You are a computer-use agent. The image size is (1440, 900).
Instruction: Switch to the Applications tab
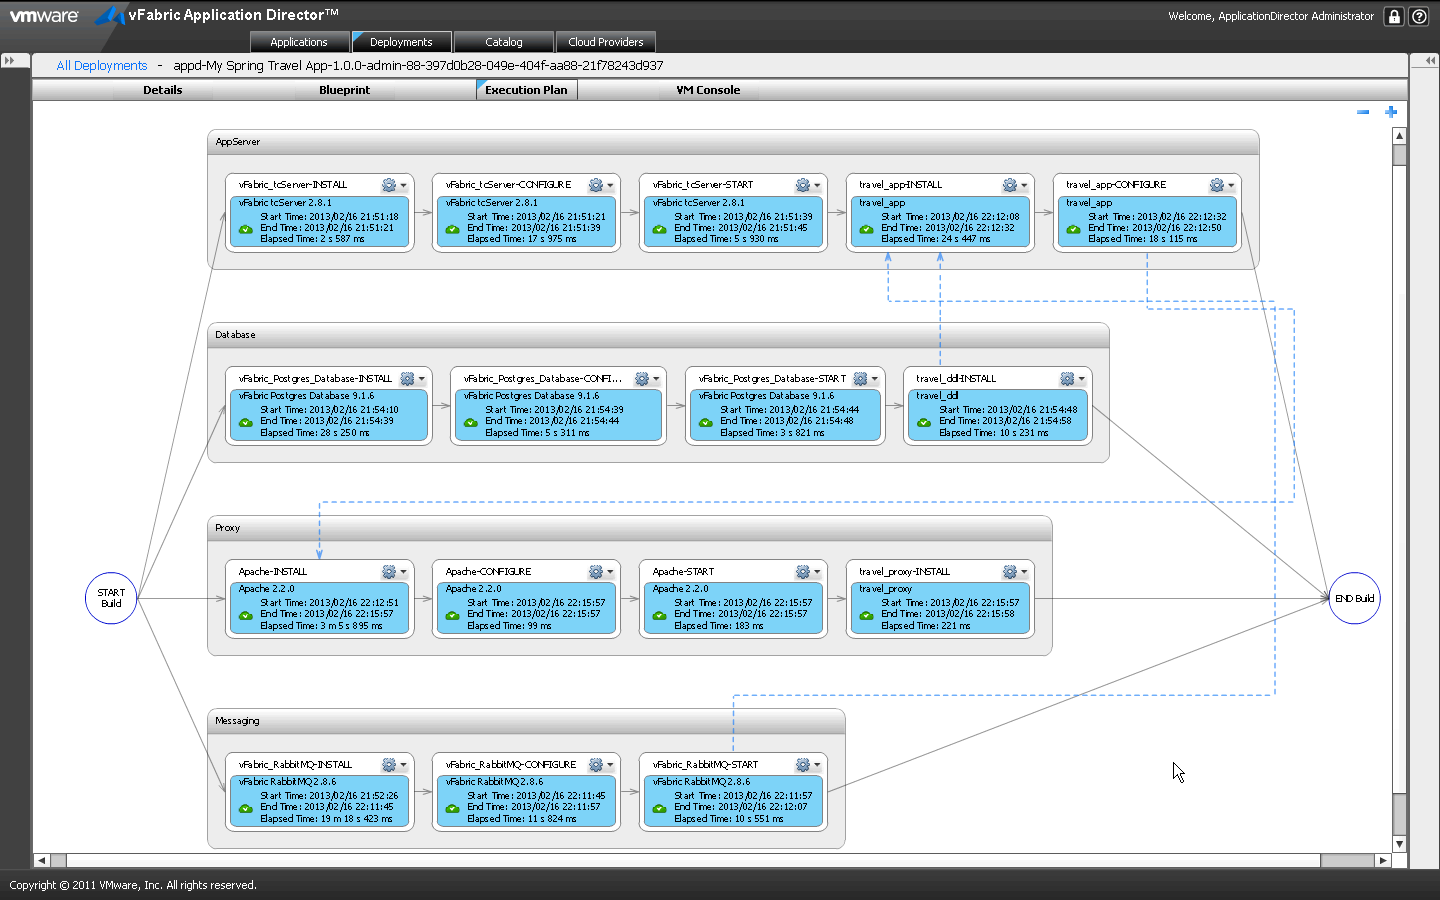[x=299, y=42]
